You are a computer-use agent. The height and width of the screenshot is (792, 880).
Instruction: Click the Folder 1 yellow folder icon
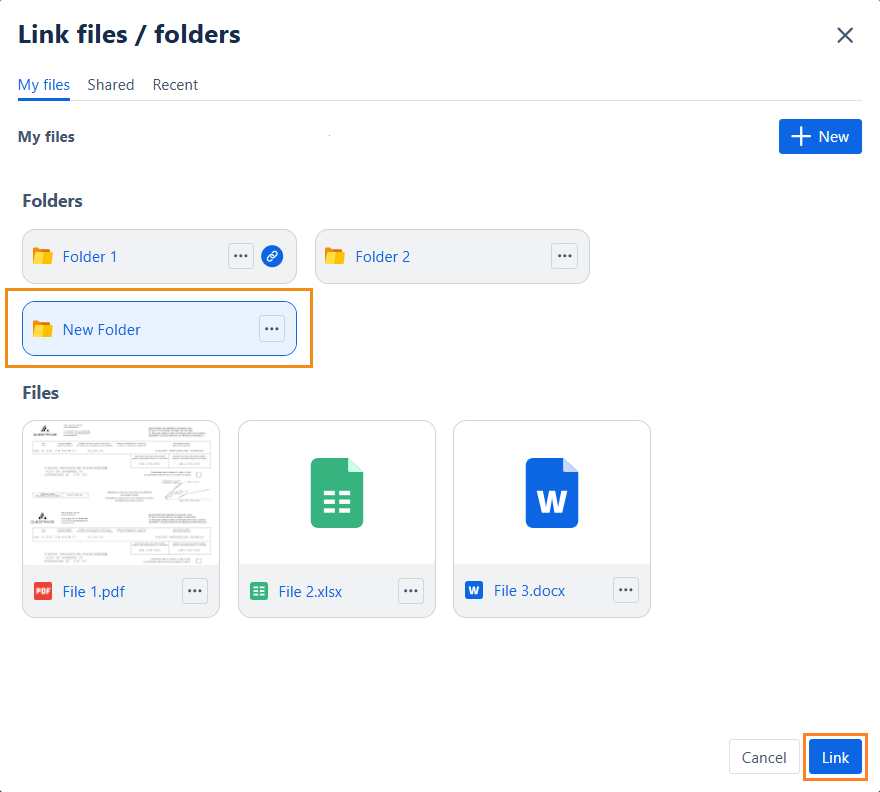click(42, 256)
